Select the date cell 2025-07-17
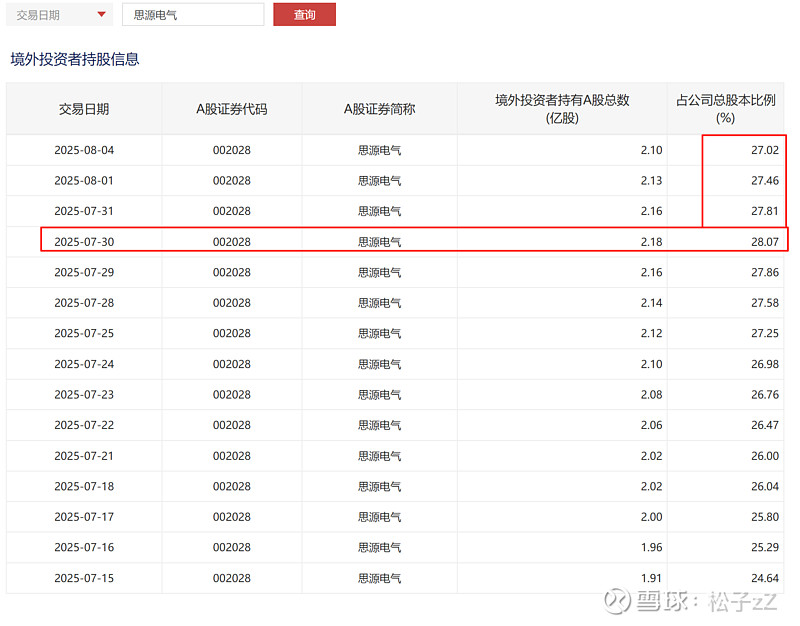 (x=84, y=517)
